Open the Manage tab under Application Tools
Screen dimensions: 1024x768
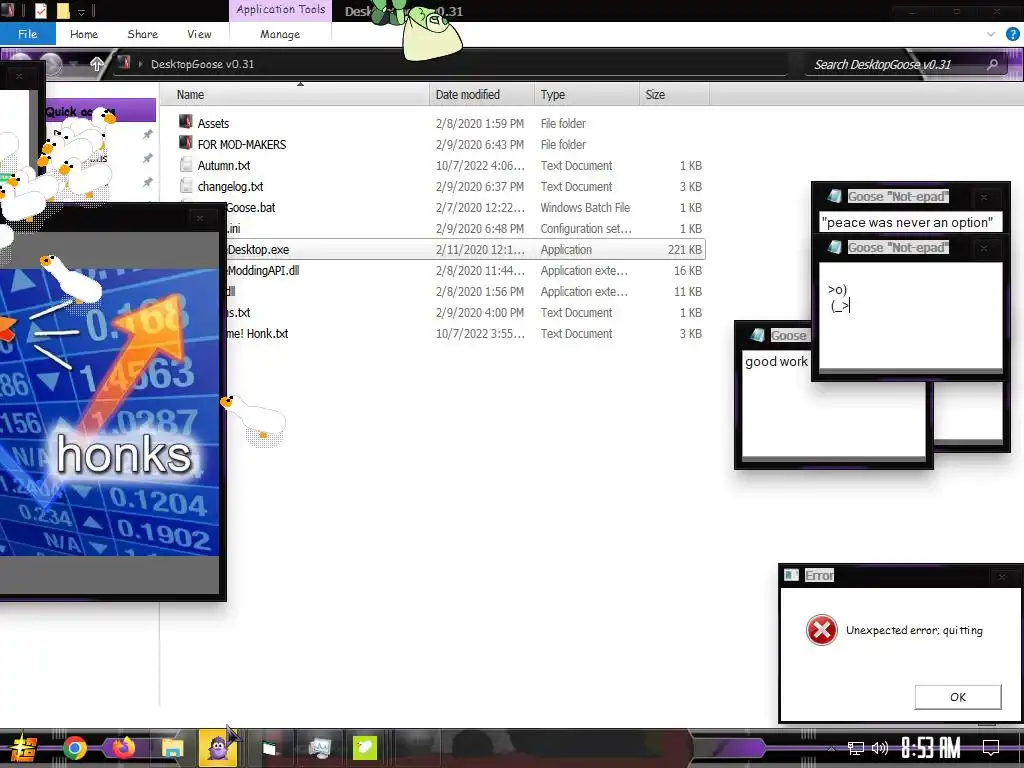[x=280, y=34]
